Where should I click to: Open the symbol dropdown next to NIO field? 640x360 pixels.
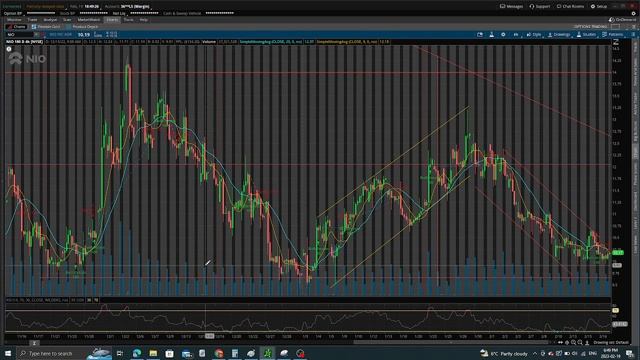point(36,35)
